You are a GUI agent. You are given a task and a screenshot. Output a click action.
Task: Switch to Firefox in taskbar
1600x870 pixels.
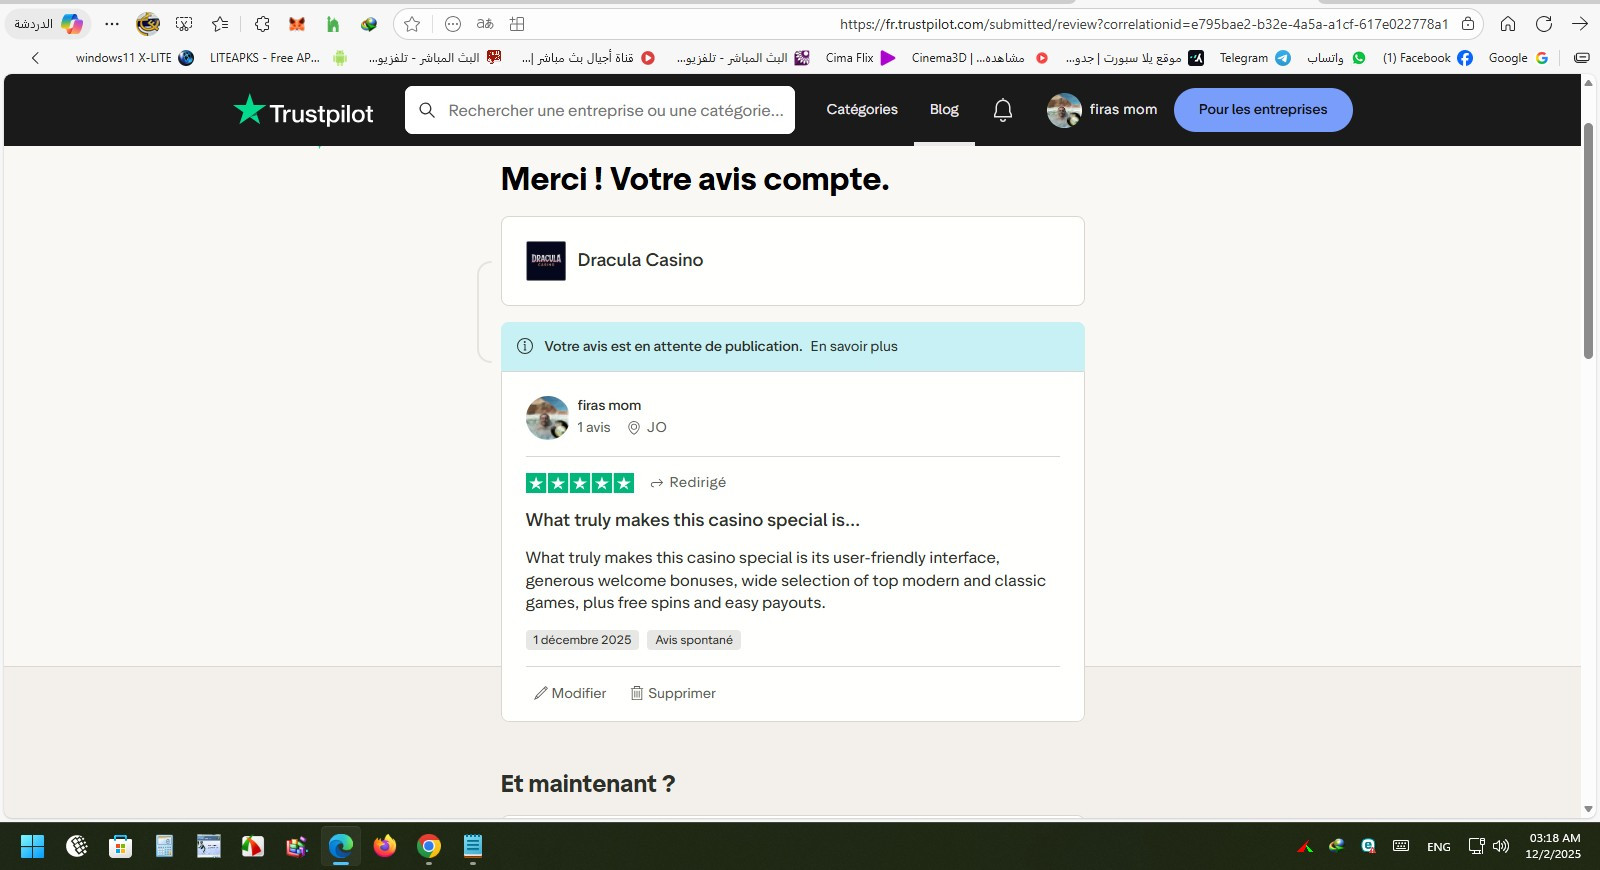[x=384, y=846]
